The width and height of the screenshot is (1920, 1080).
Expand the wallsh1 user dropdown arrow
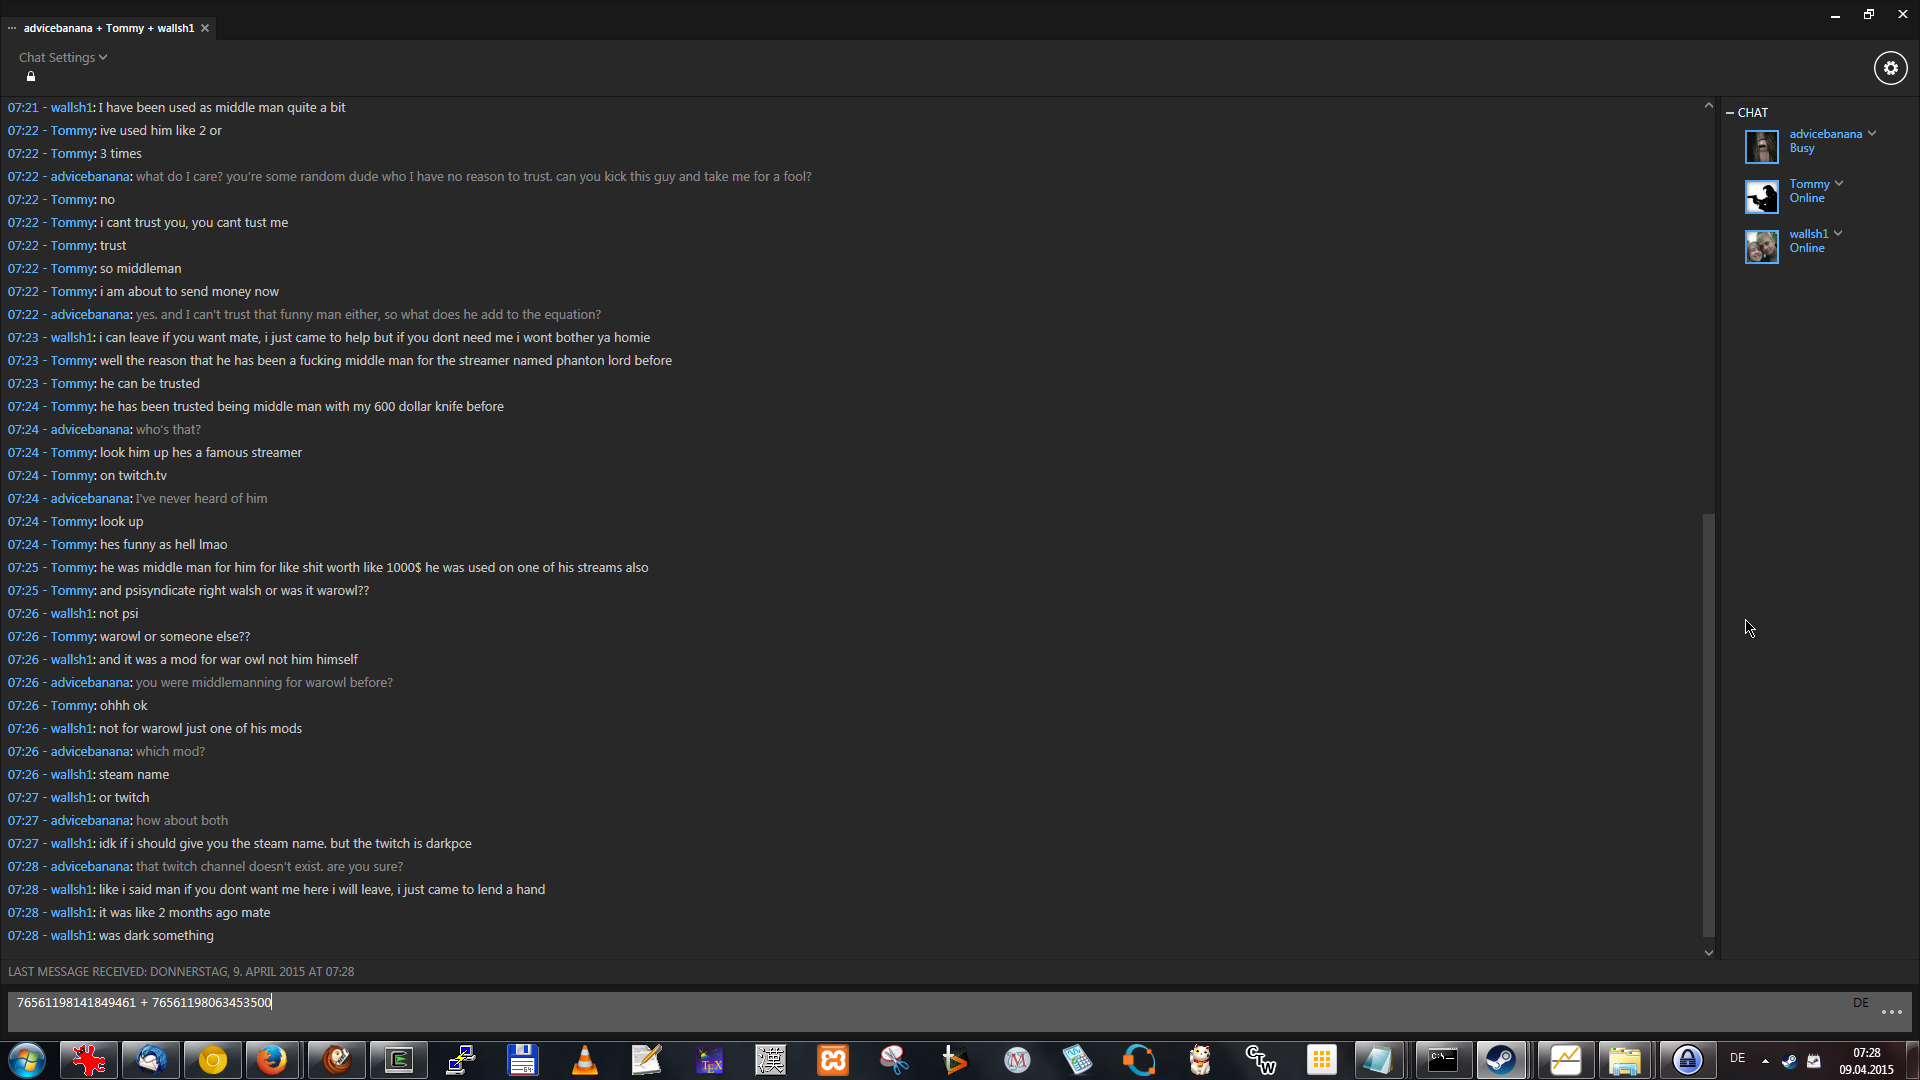point(1838,233)
